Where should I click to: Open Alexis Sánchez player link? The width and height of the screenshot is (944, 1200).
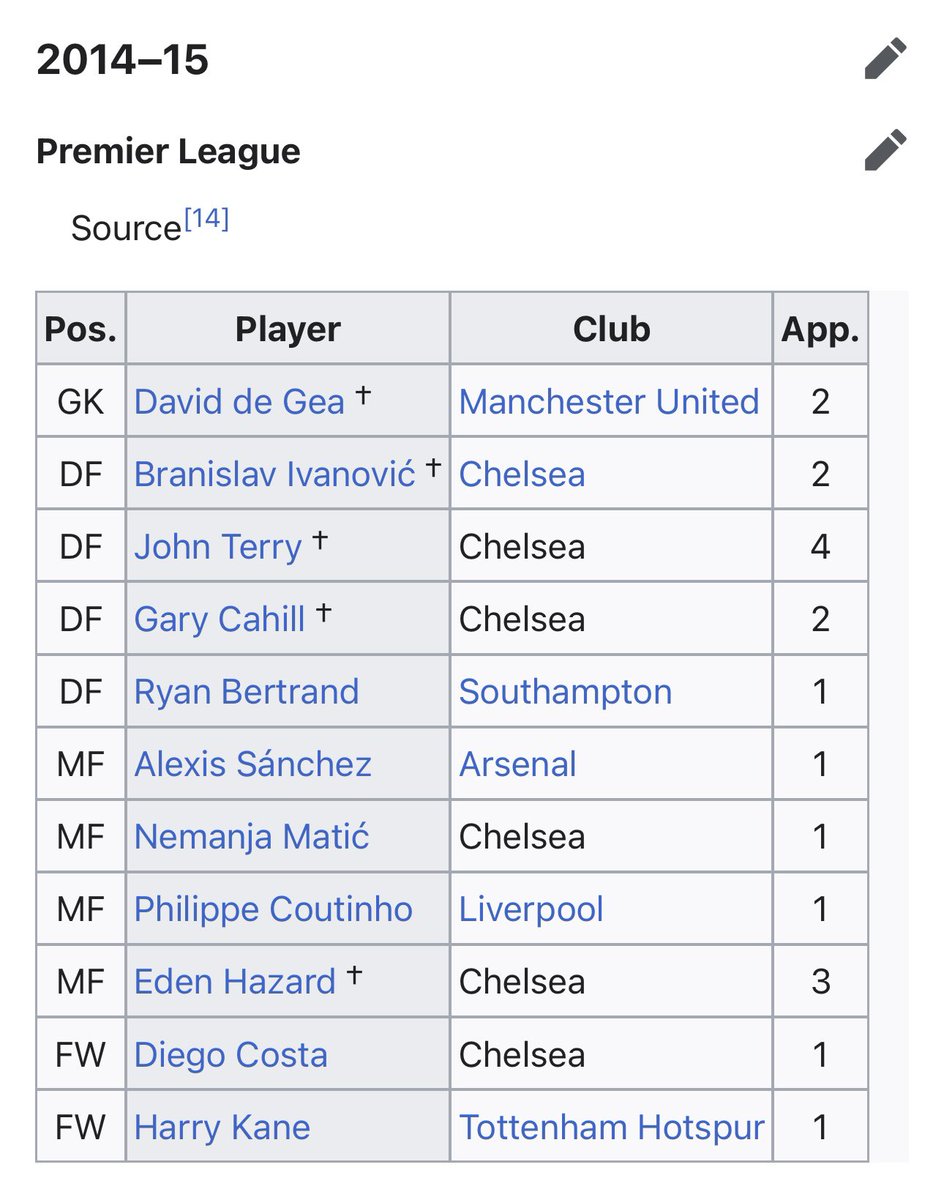point(253,765)
